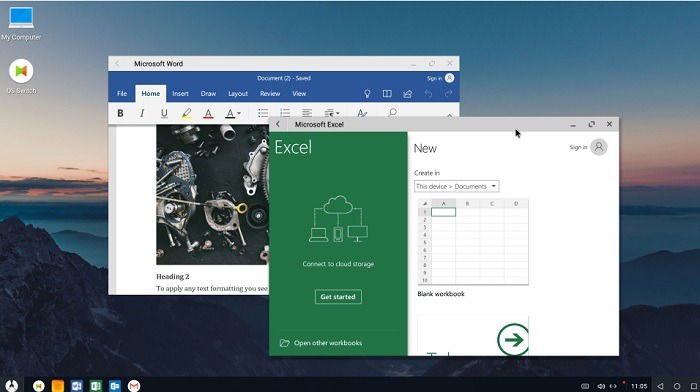The image size is (700, 392).
Task: Switch to the Insert tab in Word
Action: click(x=180, y=94)
